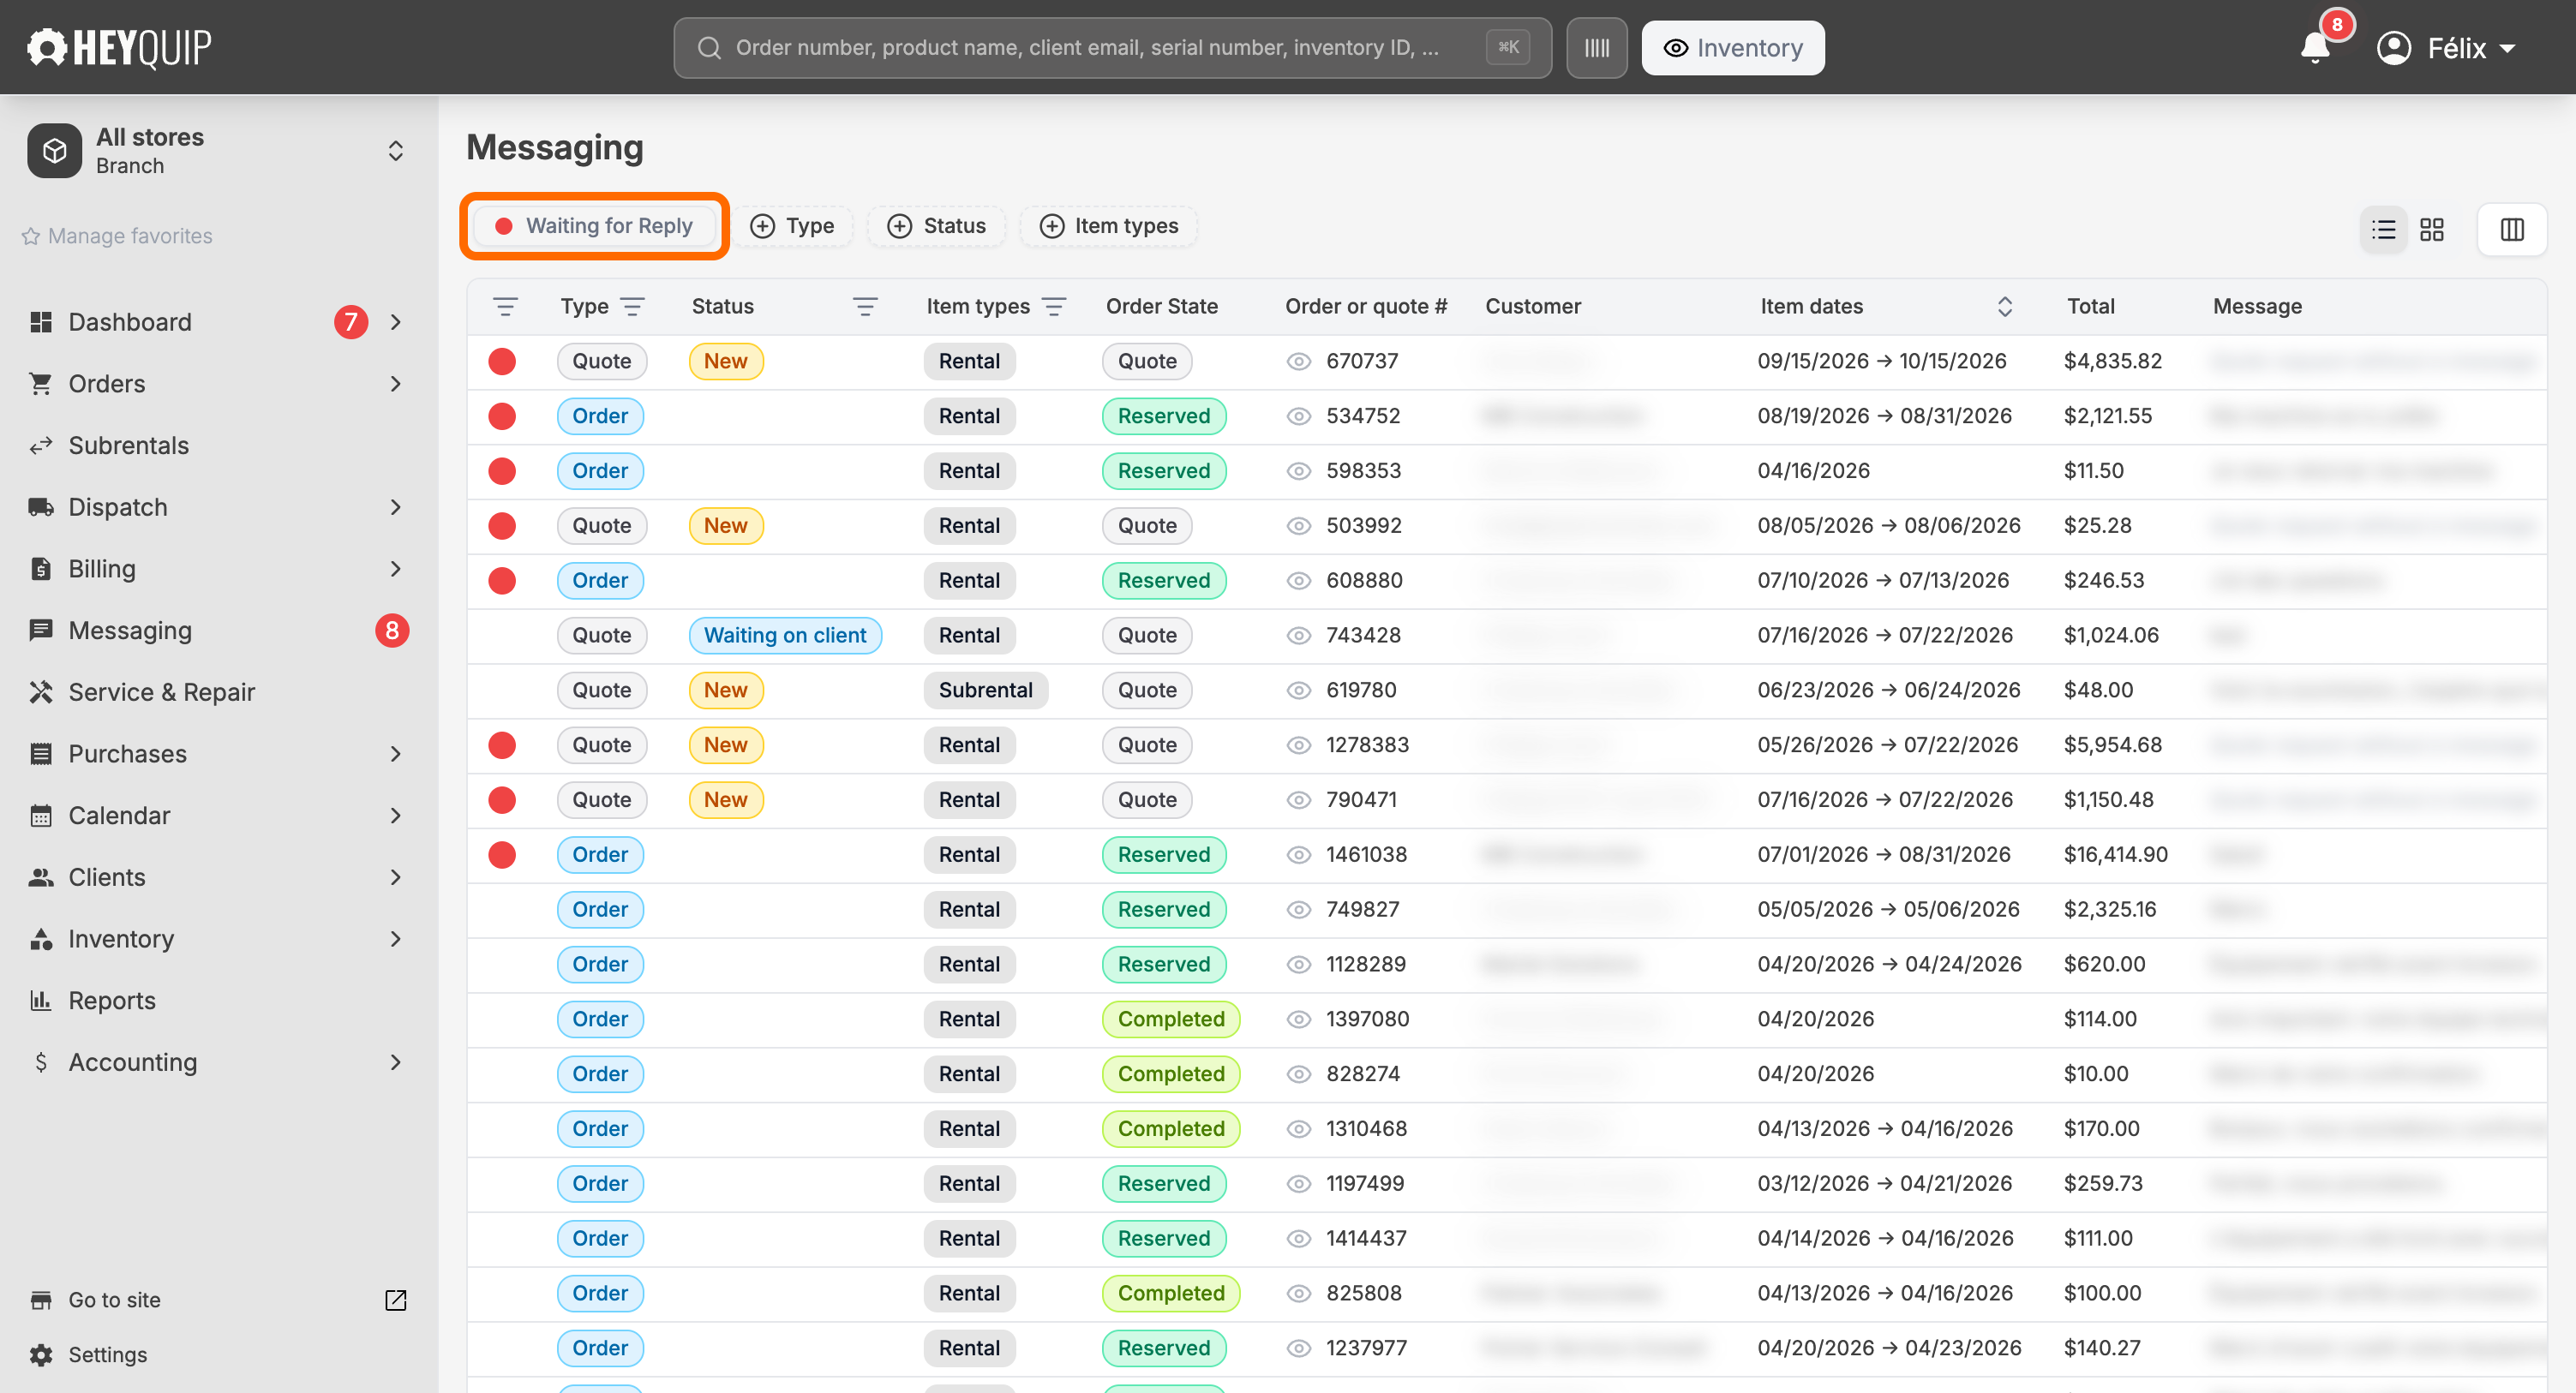Viewport: 2576px width, 1393px height.
Task: Expand the Accounting submenu chevron
Action: coord(396,1062)
